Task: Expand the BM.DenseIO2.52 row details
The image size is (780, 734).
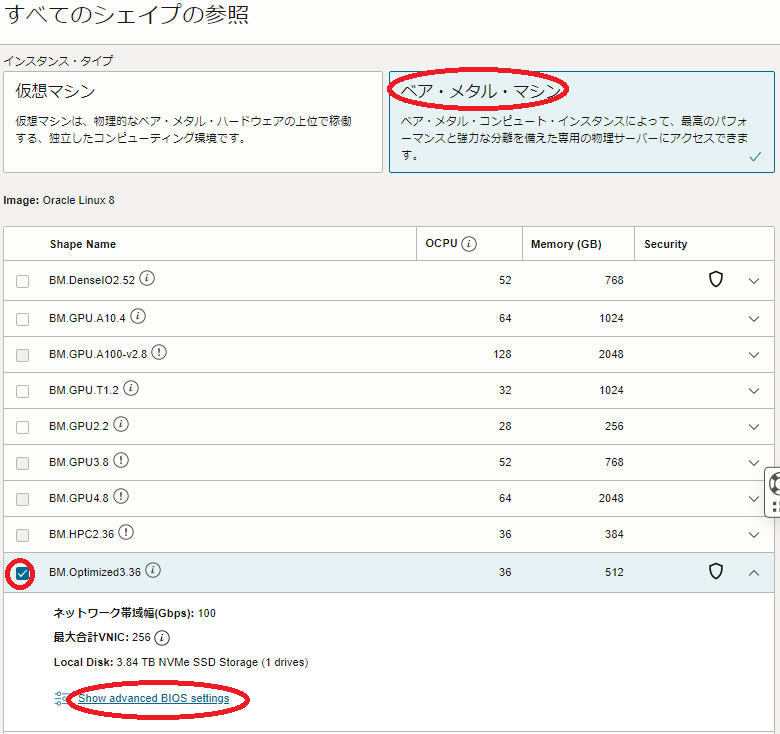Action: [754, 281]
